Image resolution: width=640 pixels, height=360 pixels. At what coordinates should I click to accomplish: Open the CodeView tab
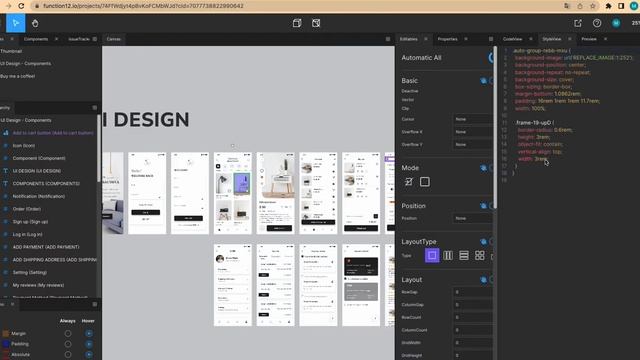click(512, 39)
